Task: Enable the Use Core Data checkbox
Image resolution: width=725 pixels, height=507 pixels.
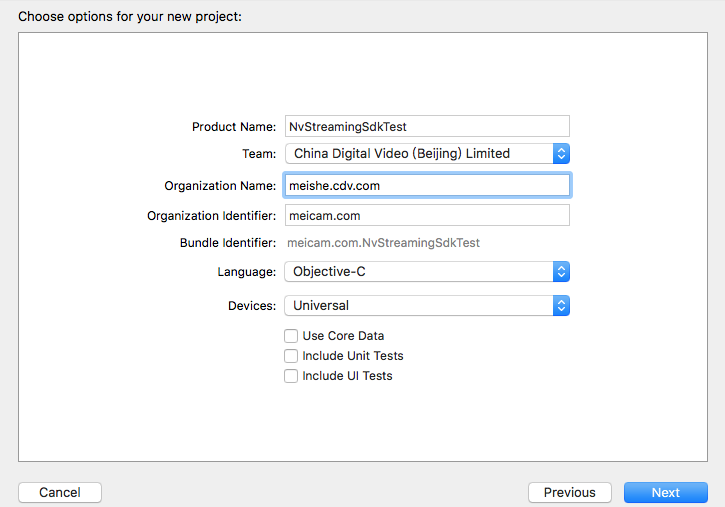Action: [291, 336]
